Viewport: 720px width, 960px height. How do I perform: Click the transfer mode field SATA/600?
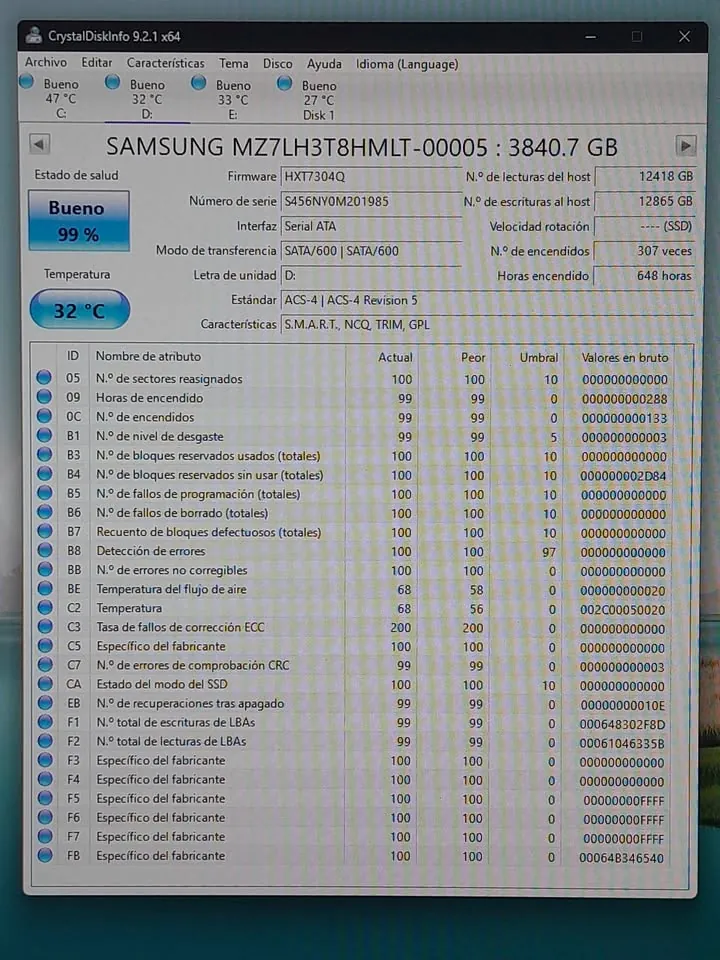371,250
